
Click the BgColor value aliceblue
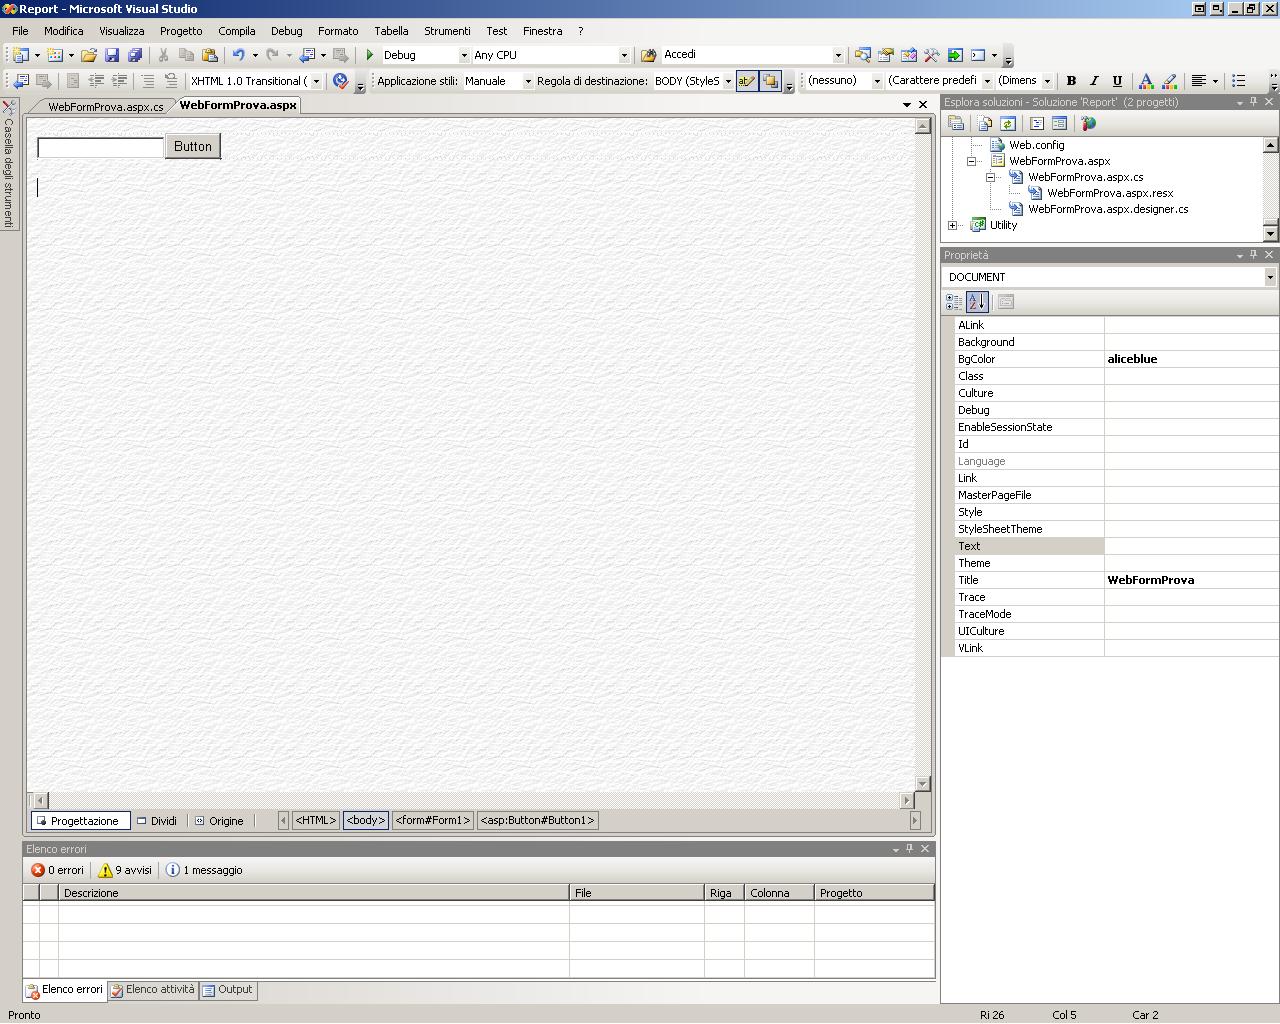coord(1191,359)
